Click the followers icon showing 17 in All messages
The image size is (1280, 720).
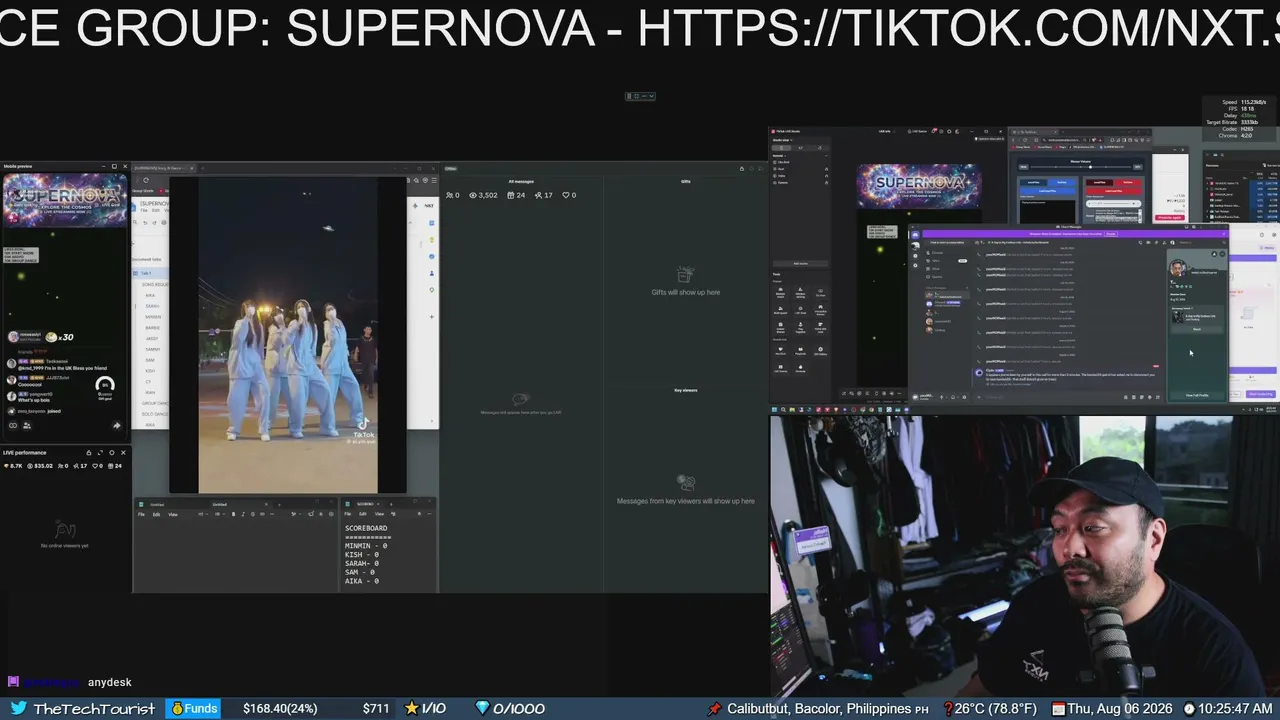[537, 195]
